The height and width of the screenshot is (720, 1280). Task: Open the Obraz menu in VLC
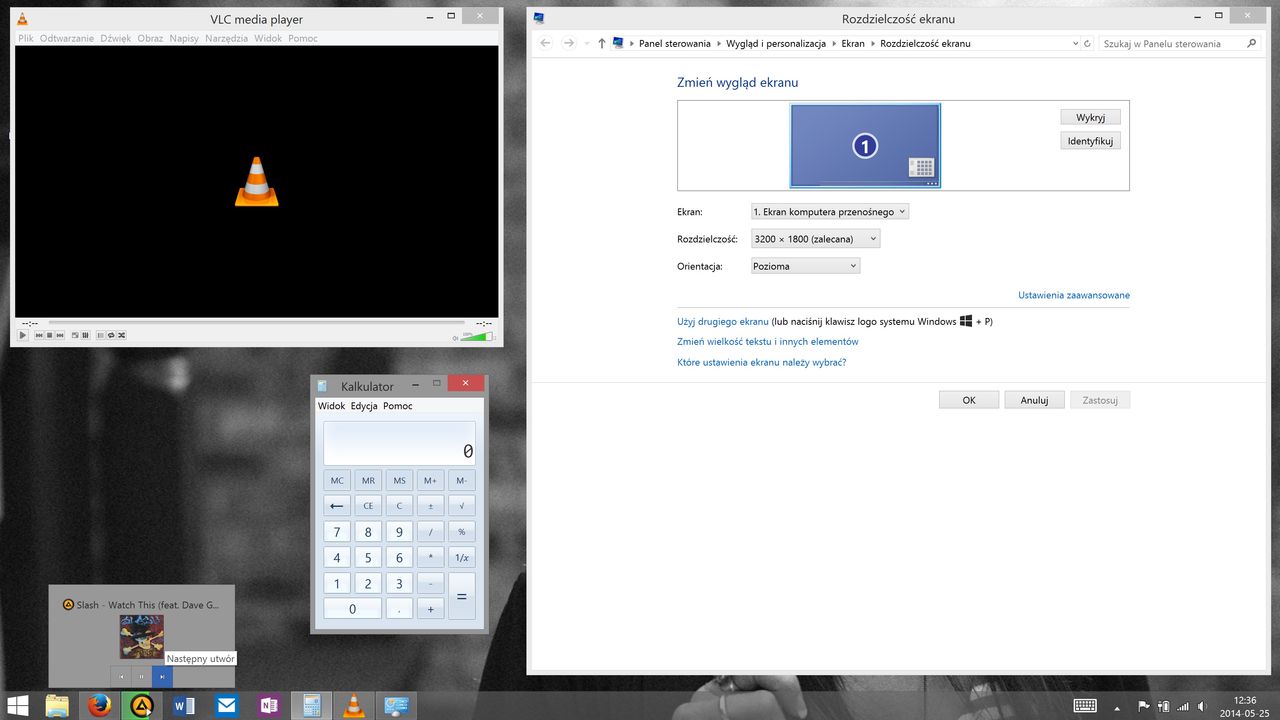tap(150, 38)
